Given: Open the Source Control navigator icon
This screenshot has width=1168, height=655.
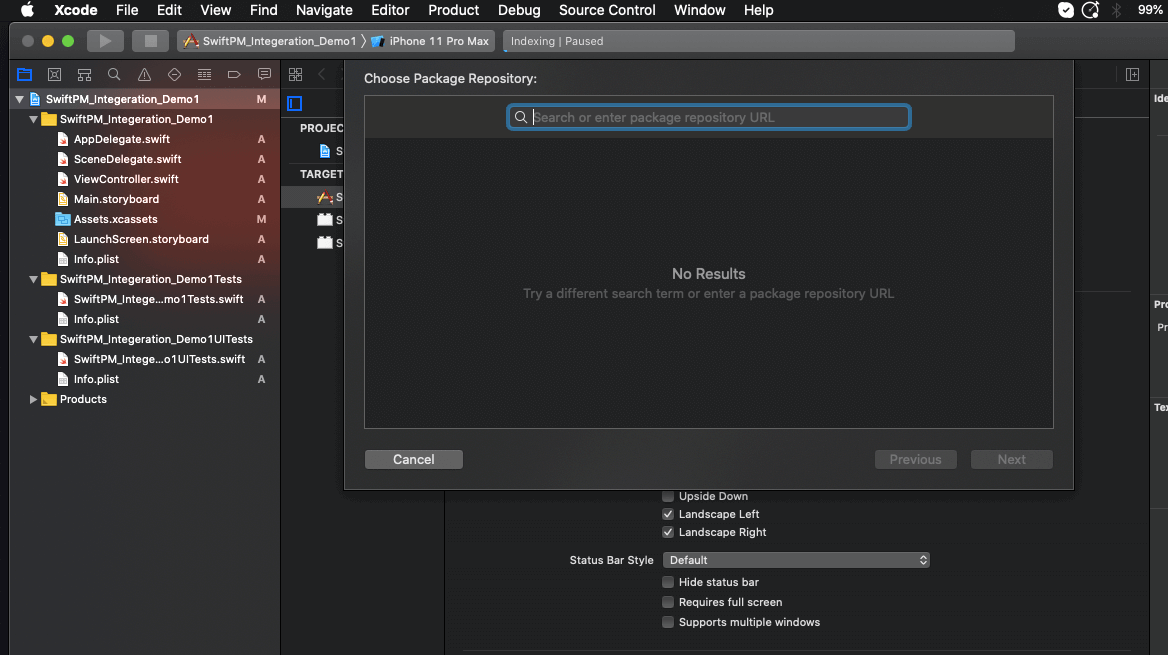Looking at the screenshot, I should (x=54, y=75).
